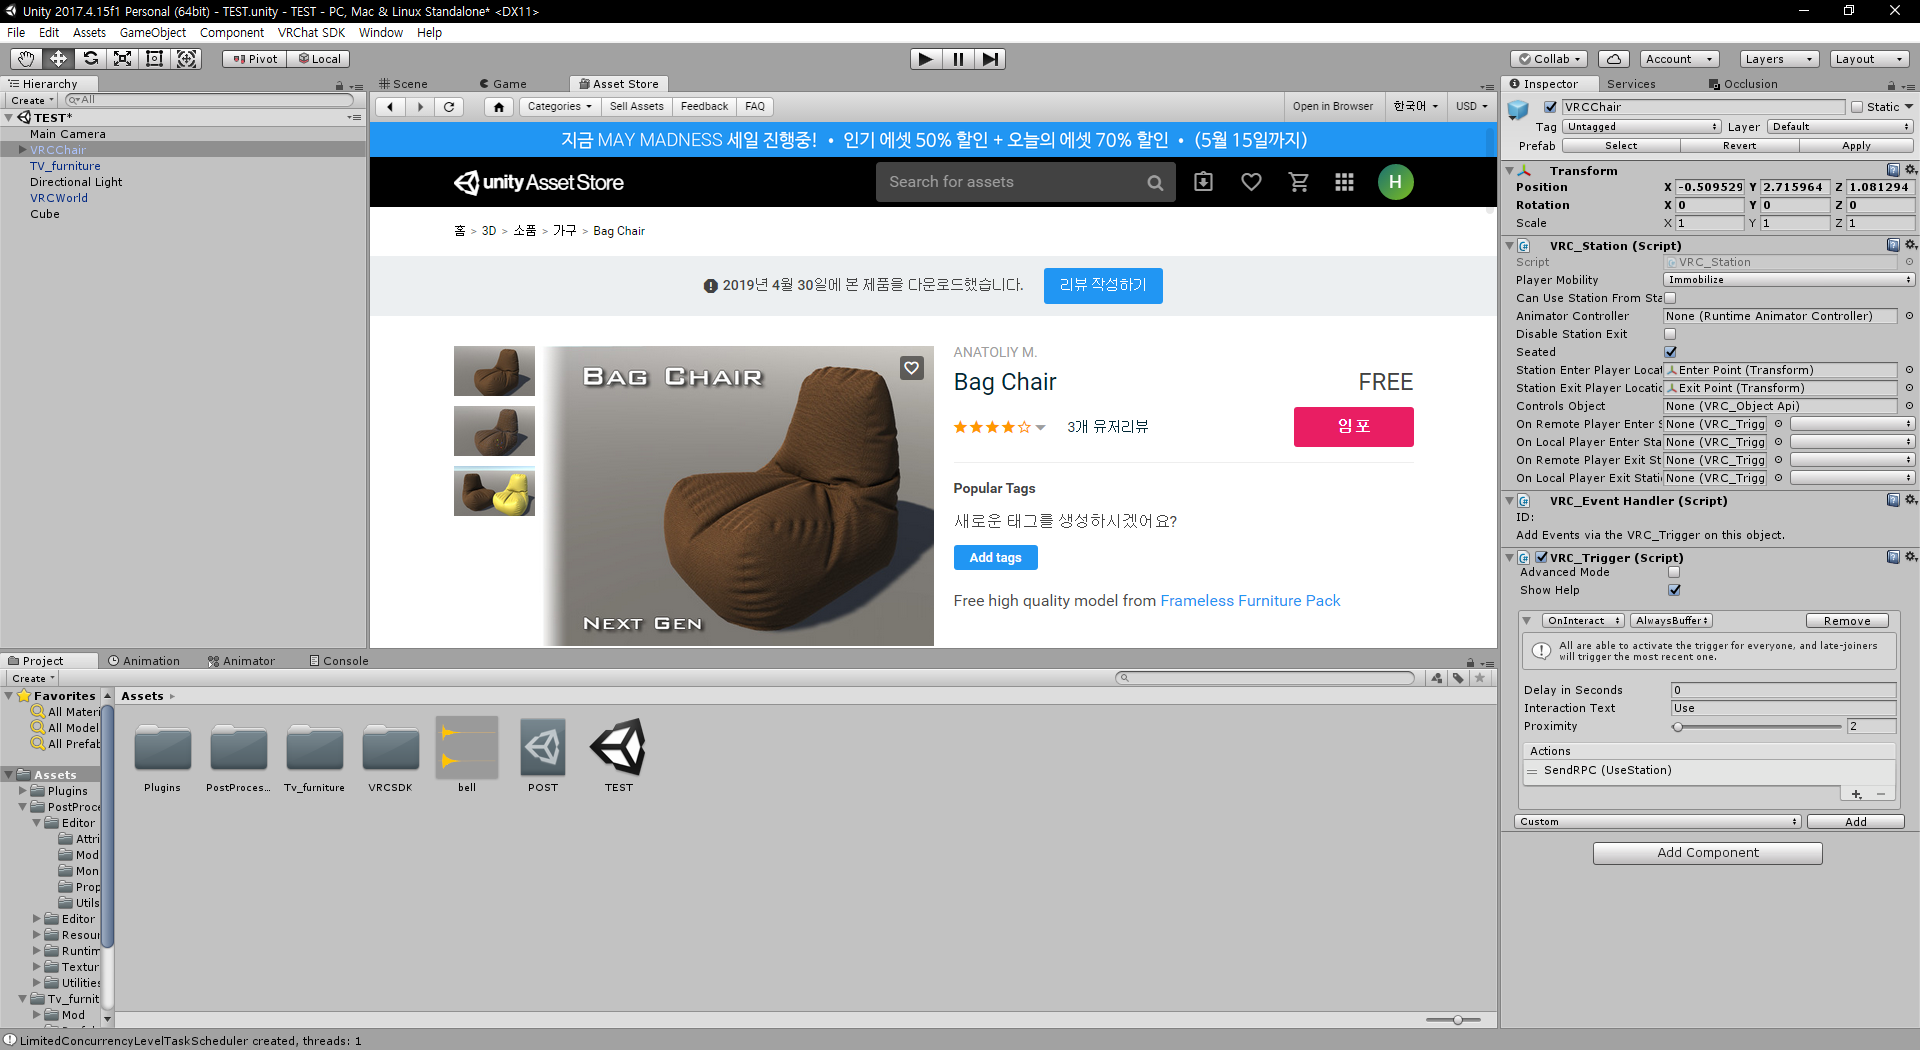Viewport: 1920px width, 1050px height.
Task: Open wishlist heart icon in header
Action: click(x=1251, y=182)
